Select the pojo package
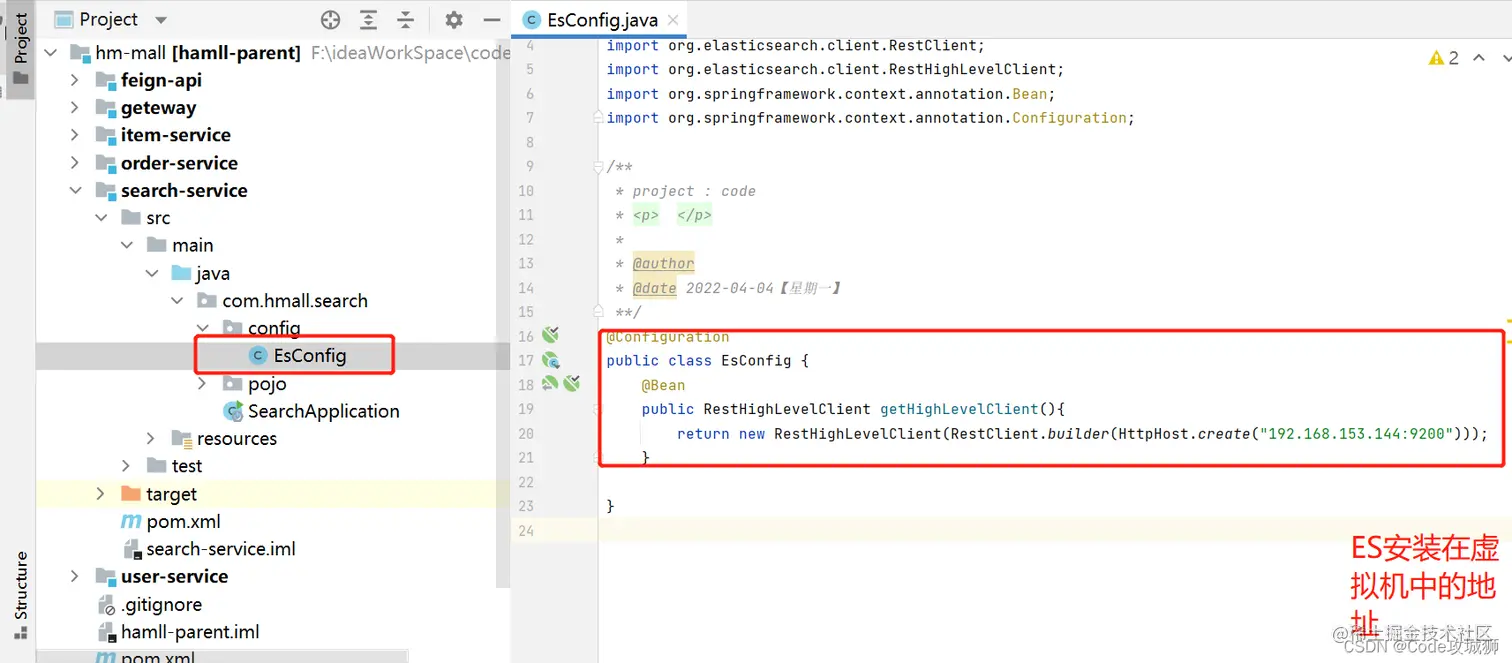The height and width of the screenshot is (663, 1512). pos(267,384)
